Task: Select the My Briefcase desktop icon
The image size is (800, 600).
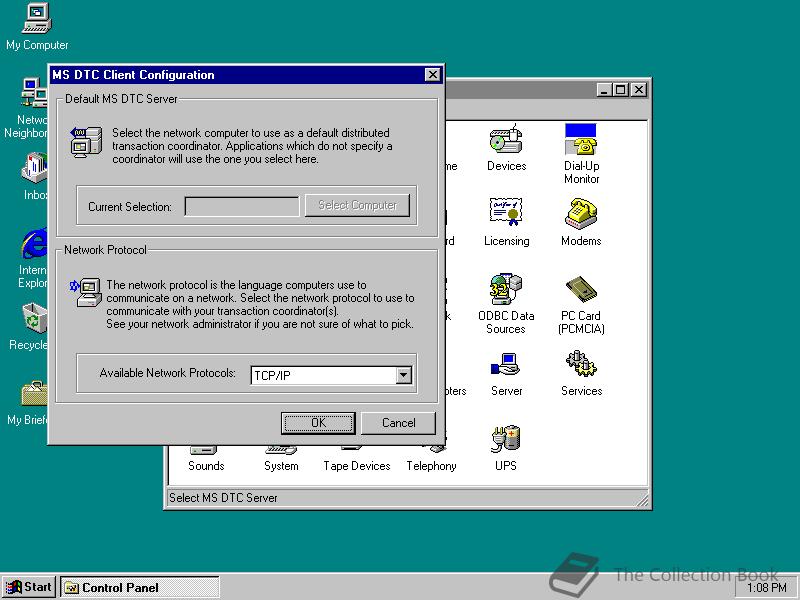Action: [28, 402]
